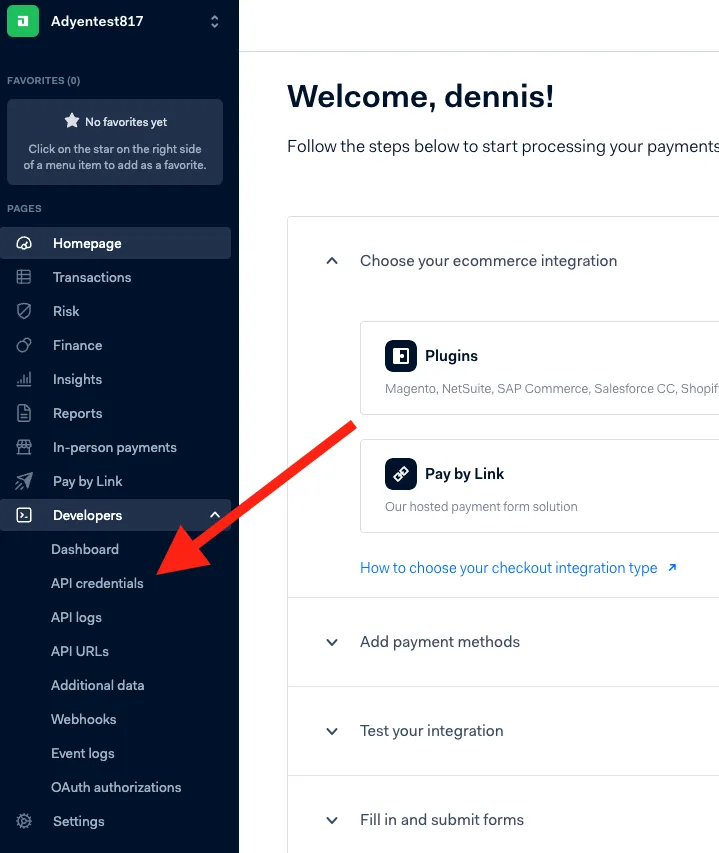719x853 pixels.
Task: Click the In-person payments store icon
Action: click(x=24, y=447)
